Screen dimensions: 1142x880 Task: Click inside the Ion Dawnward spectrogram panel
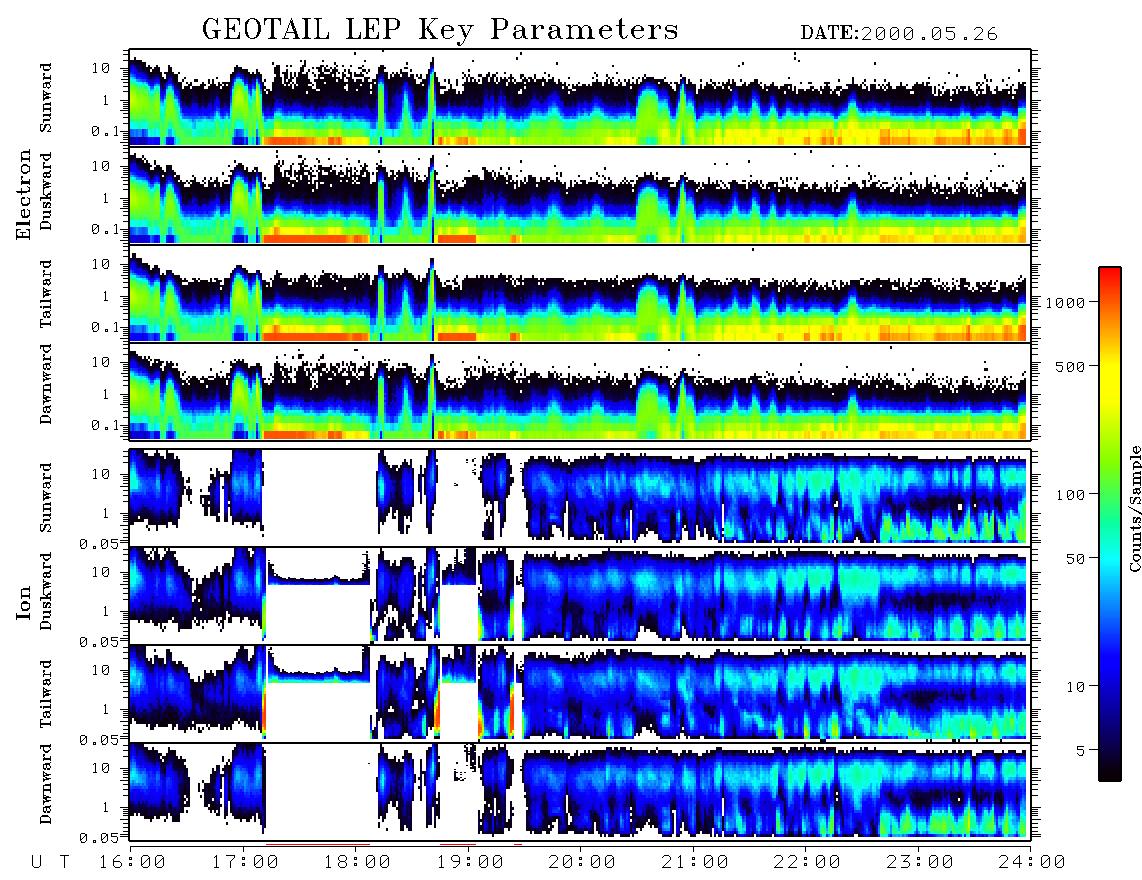coord(580,791)
